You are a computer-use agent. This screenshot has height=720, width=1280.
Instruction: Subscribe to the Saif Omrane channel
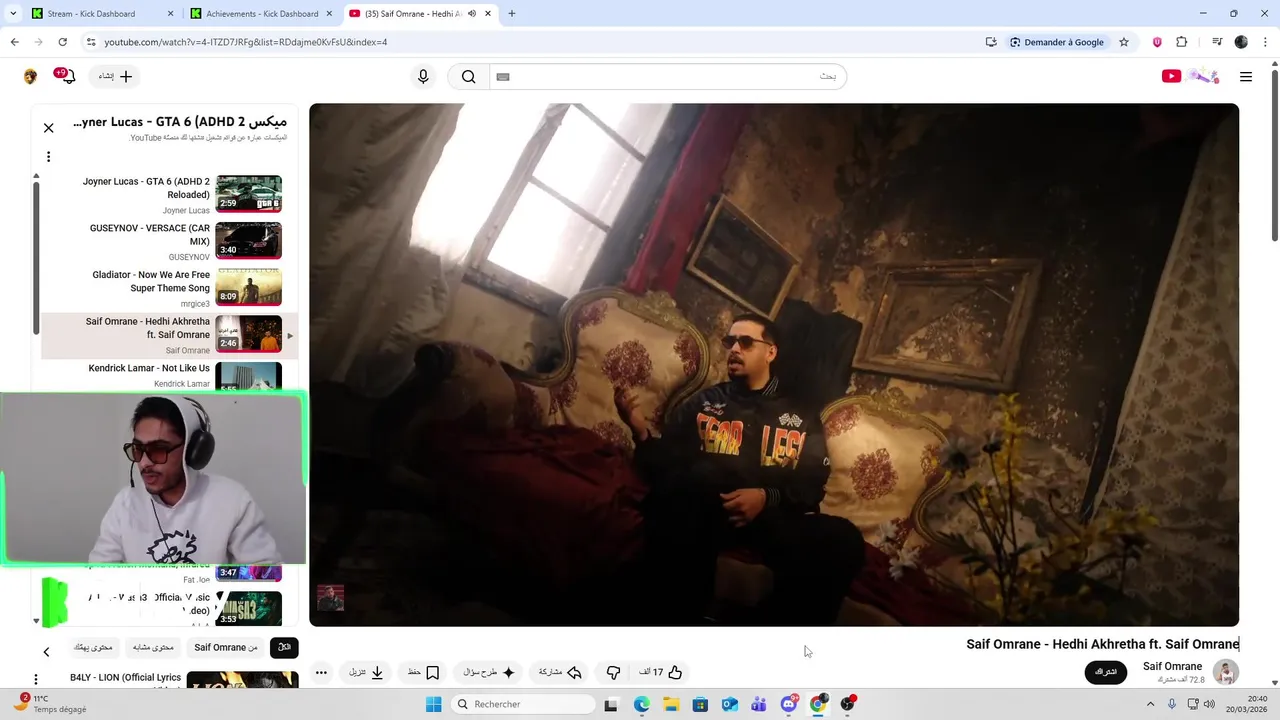point(1105,672)
